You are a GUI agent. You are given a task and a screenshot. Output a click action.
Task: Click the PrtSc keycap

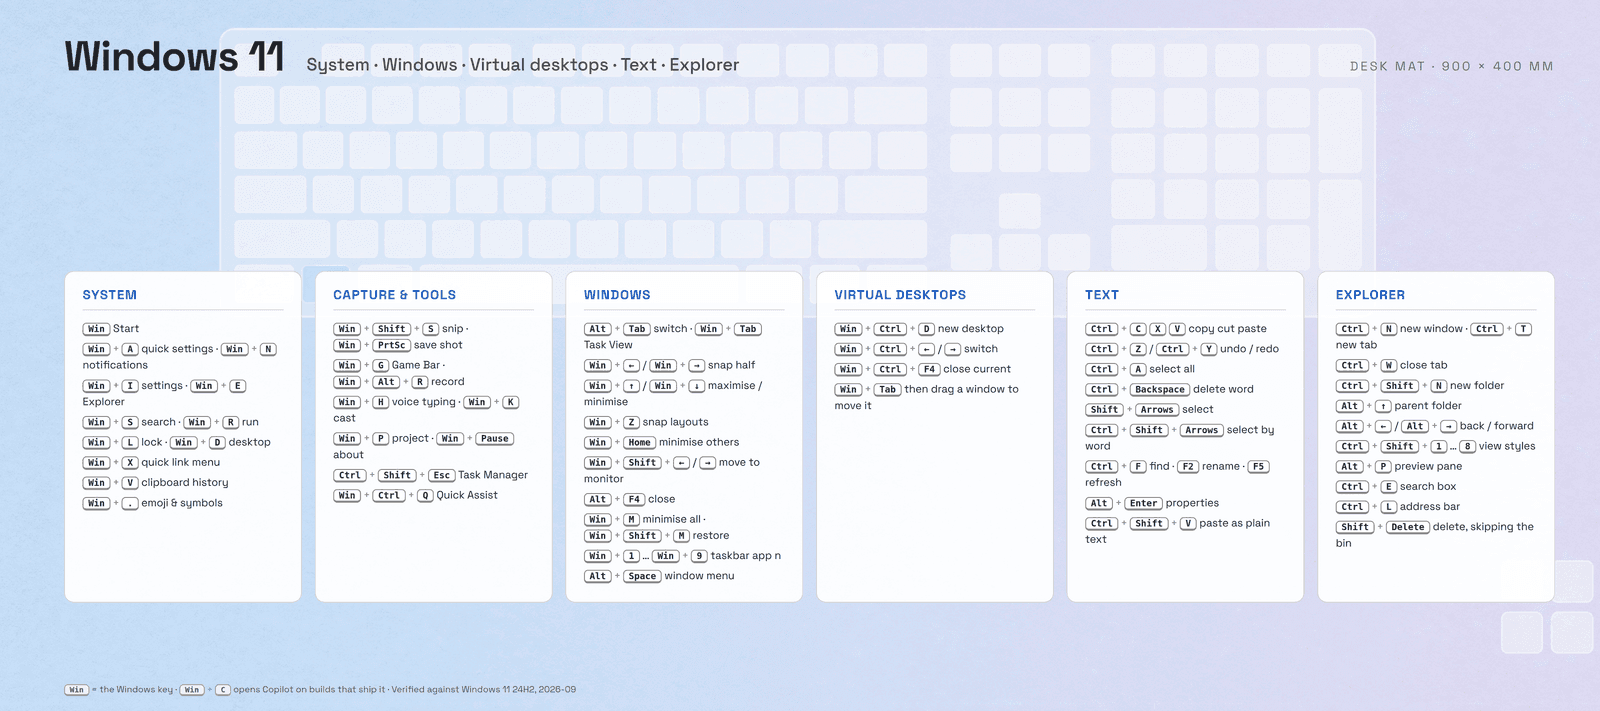pyautogui.click(x=391, y=345)
